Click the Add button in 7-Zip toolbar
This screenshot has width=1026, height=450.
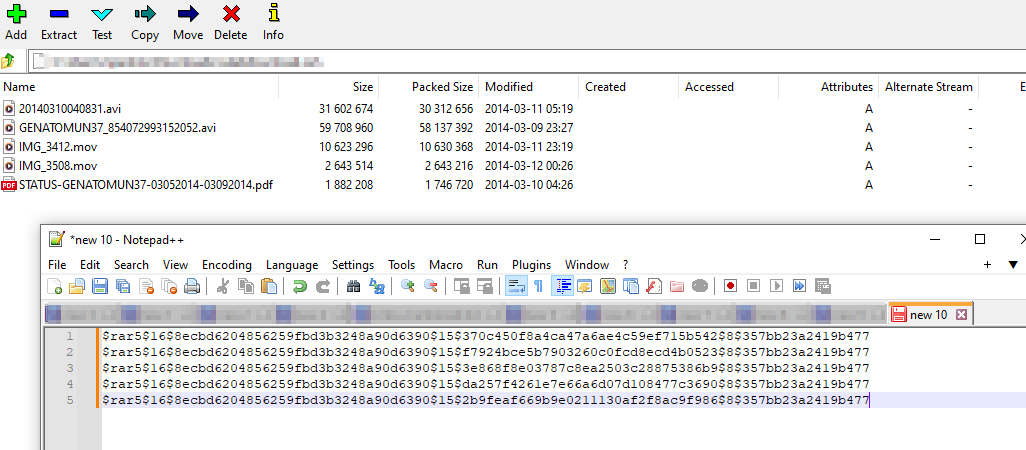16,22
